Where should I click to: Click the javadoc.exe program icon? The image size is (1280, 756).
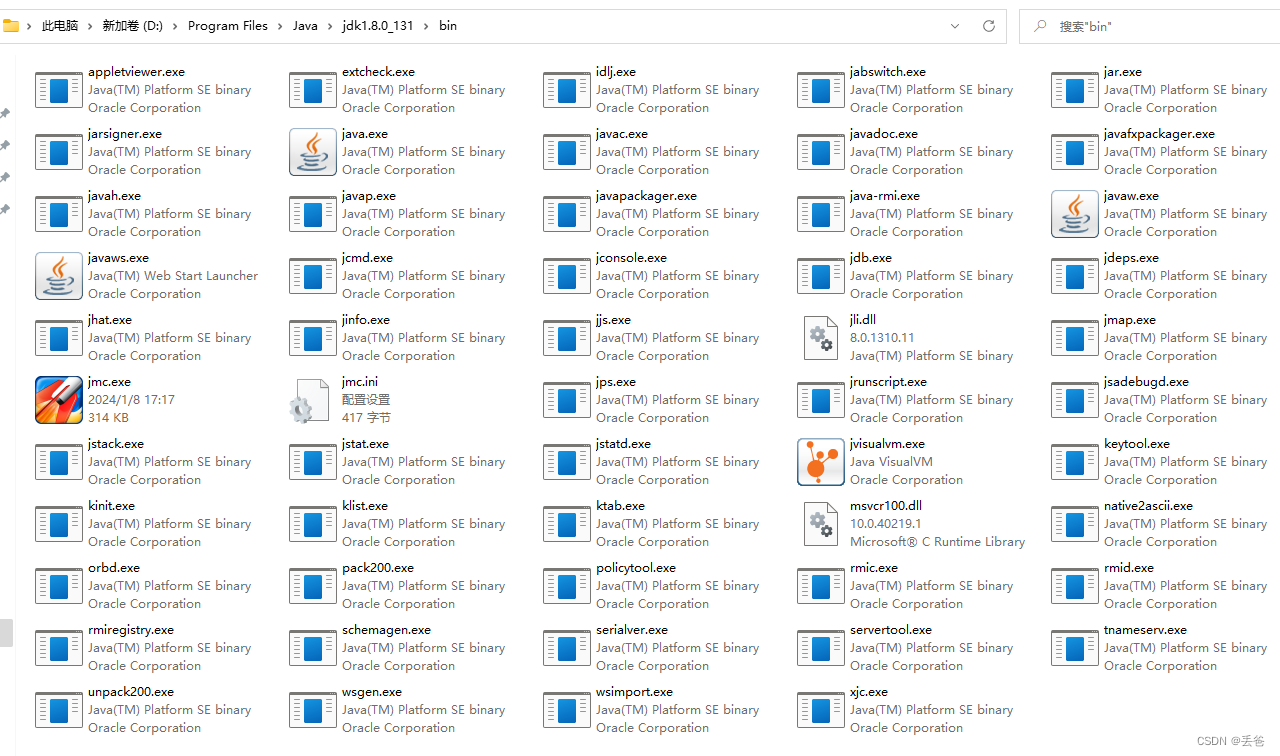[821, 152]
